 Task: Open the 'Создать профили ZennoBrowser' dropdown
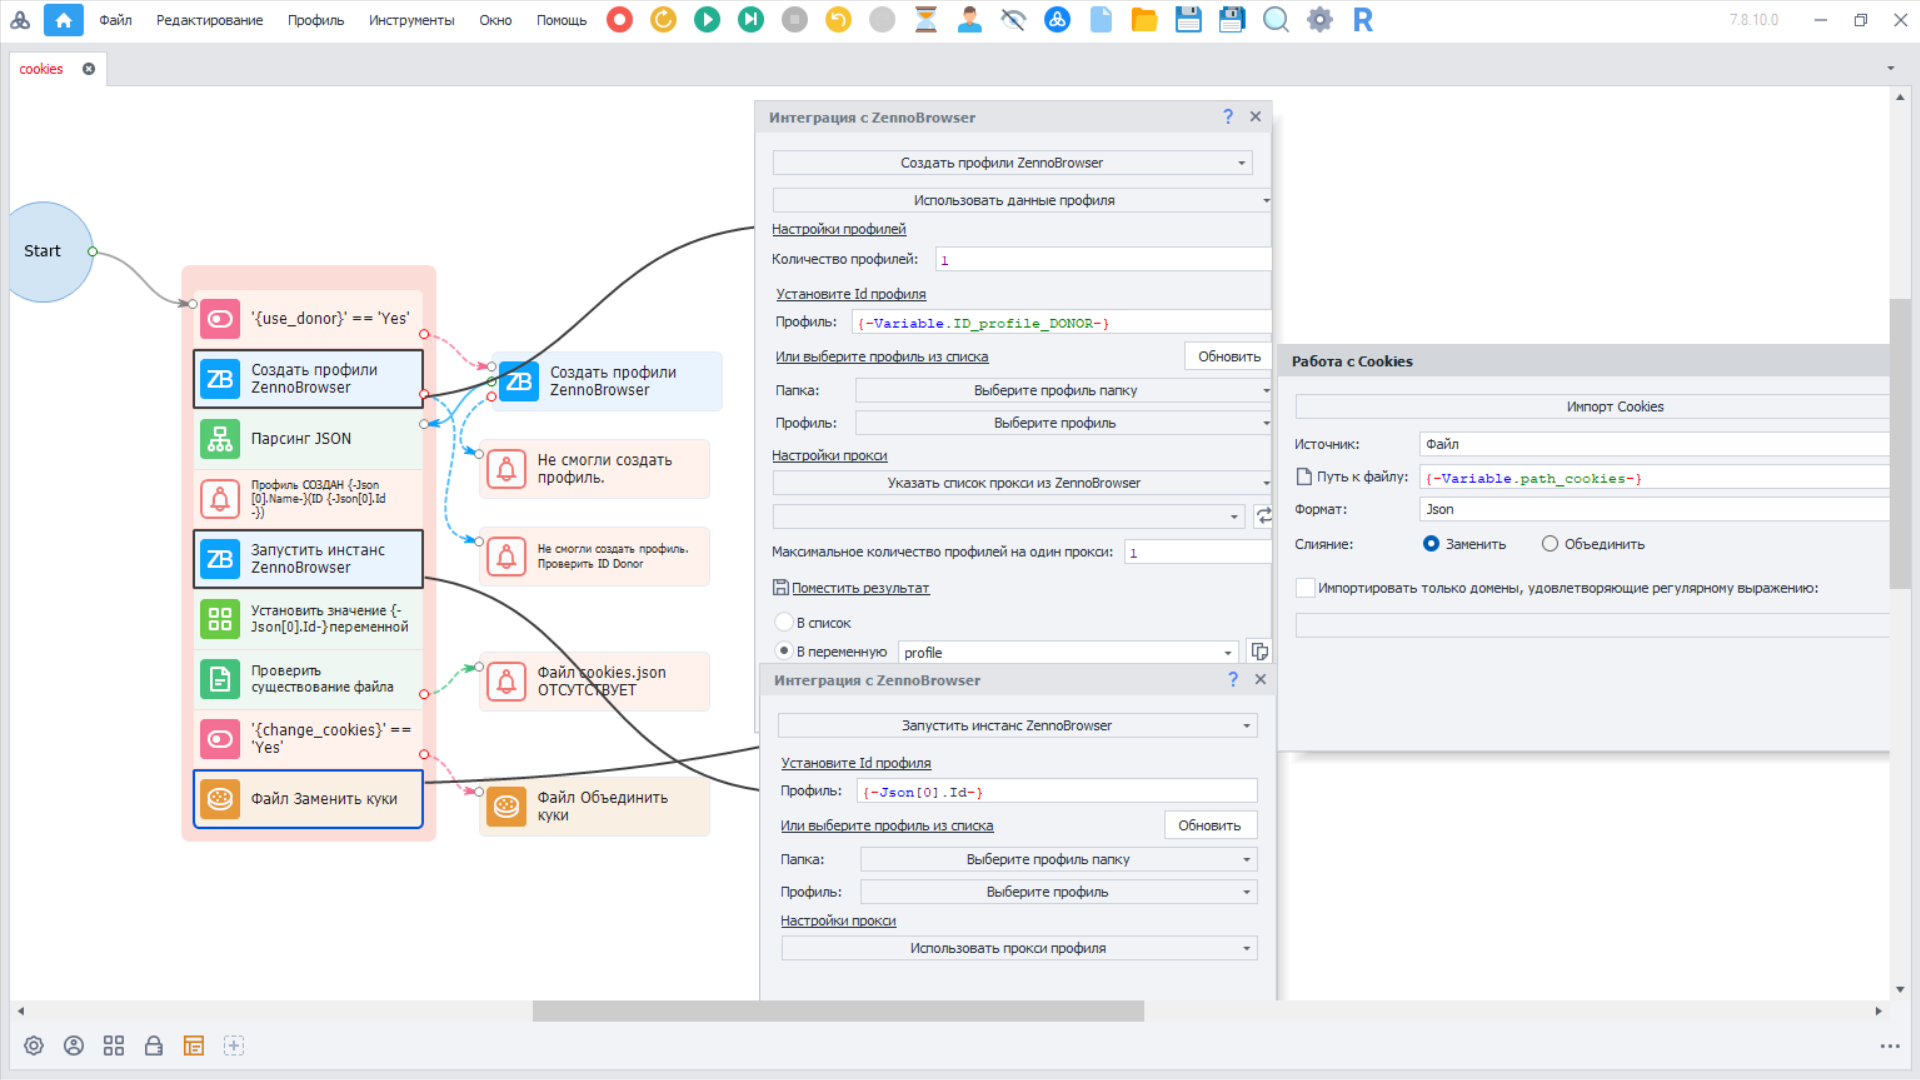pos(1012,163)
